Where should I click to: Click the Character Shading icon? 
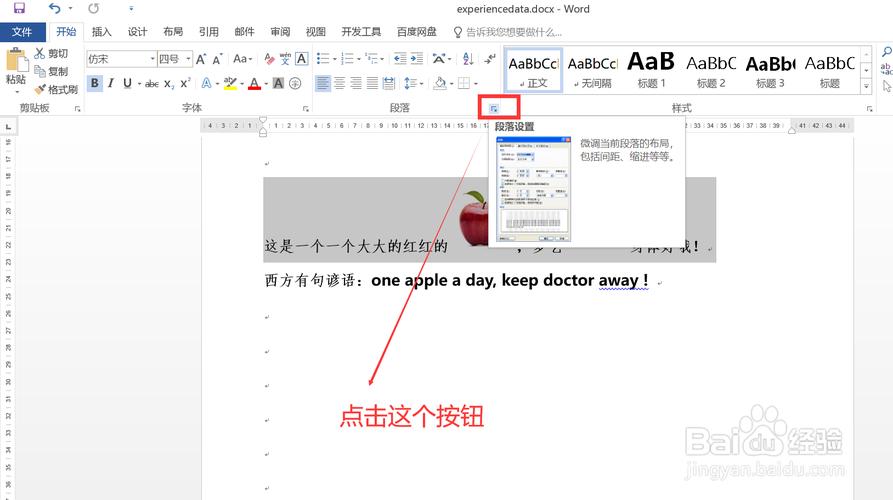click(x=278, y=83)
